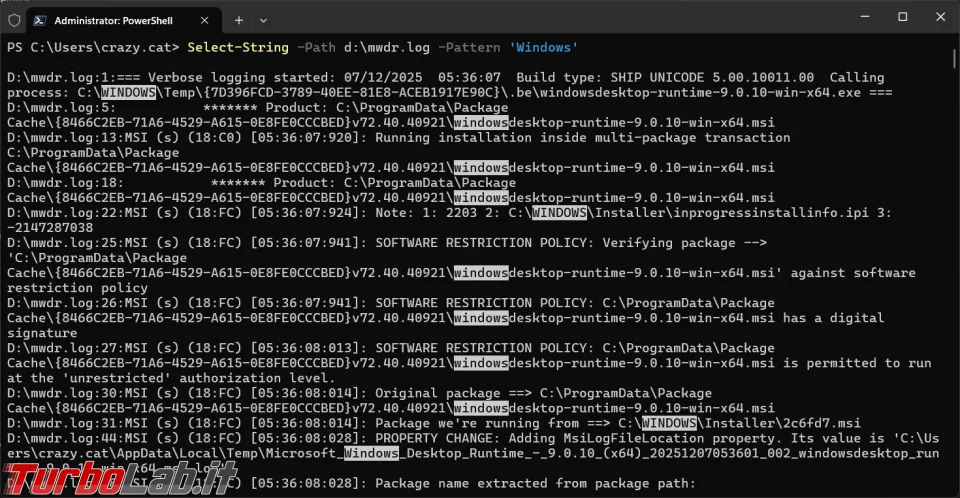Click the 'Windows' pattern string in the command
This screenshot has height=498, width=960.
tap(544, 47)
